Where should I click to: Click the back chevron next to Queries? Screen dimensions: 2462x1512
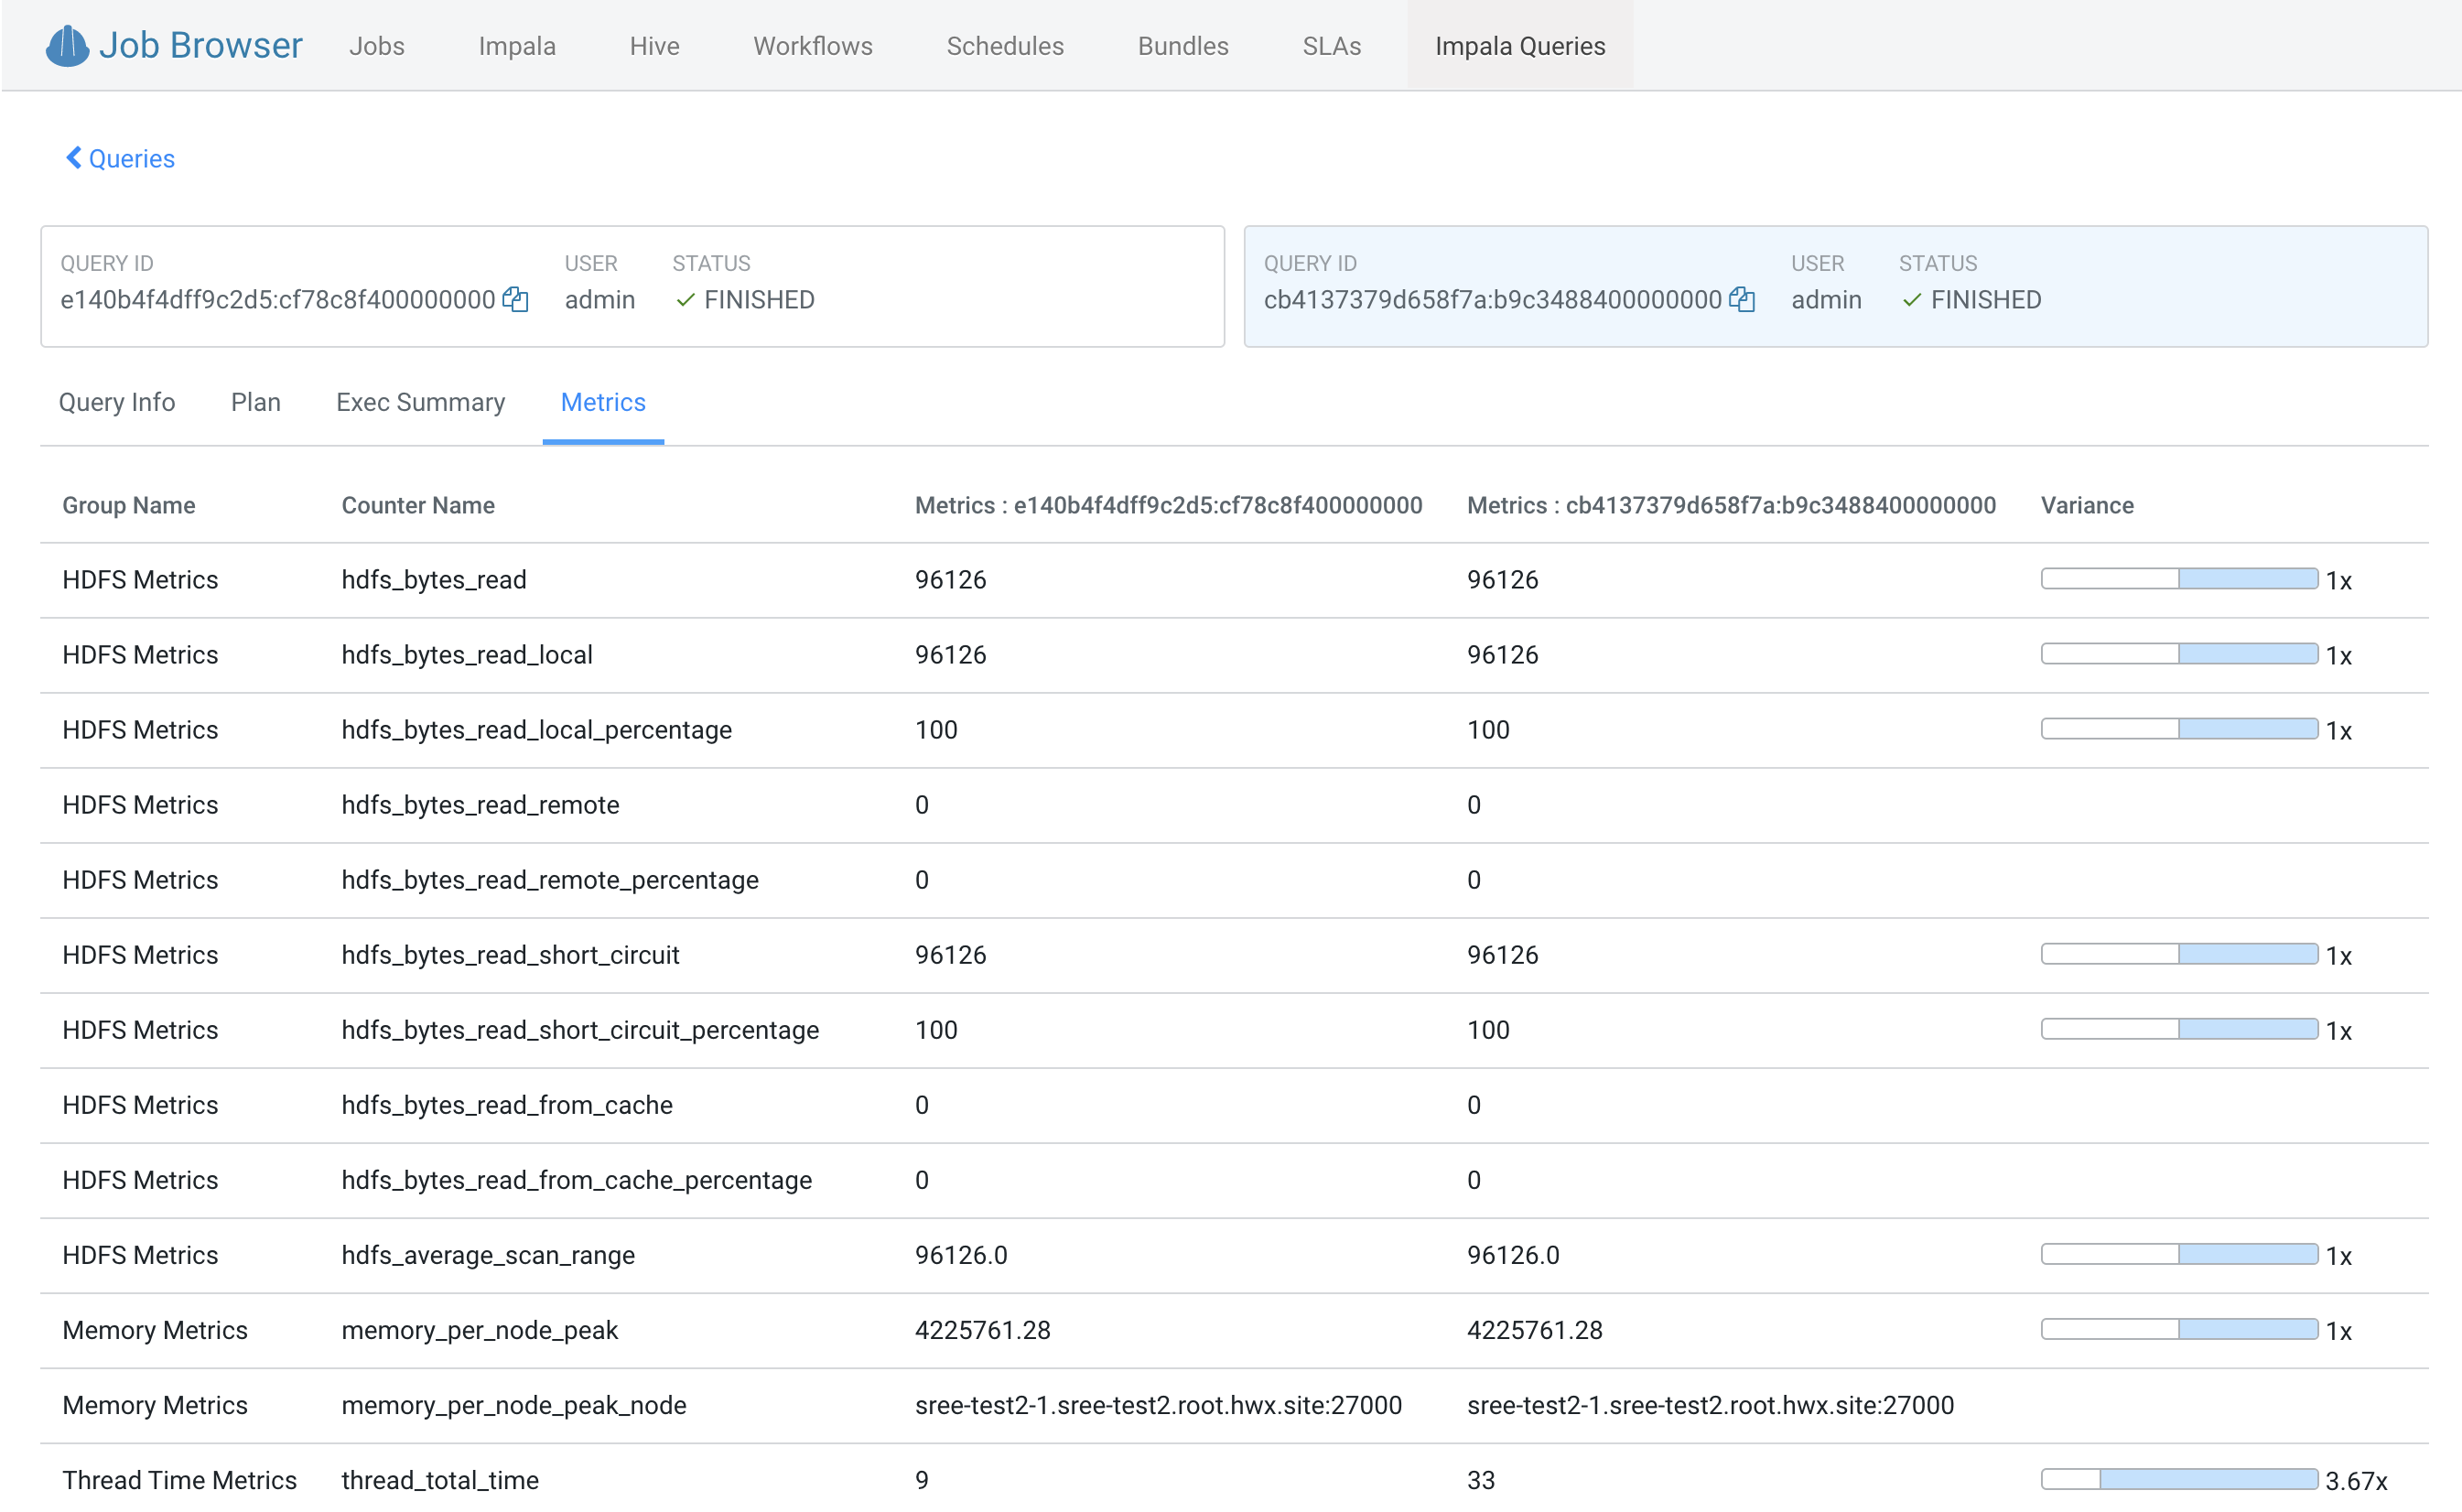pos(72,158)
